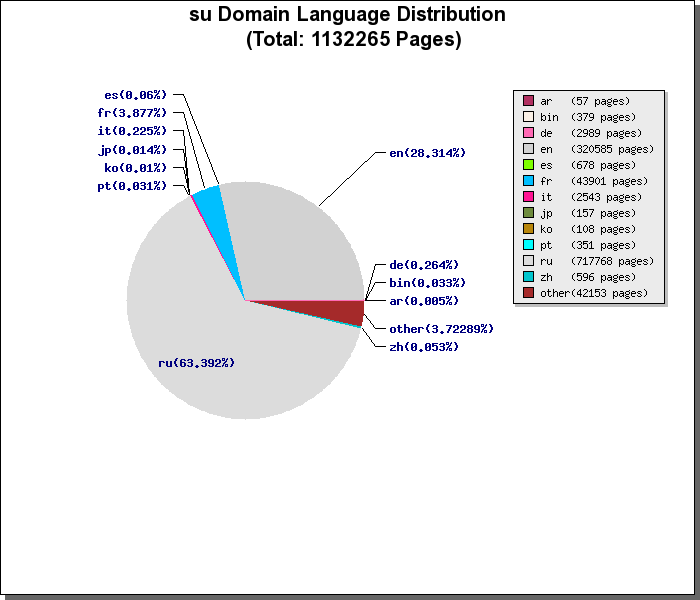Click legend text '(351 pages)'
The width and height of the screenshot is (700, 600).
[603, 245]
